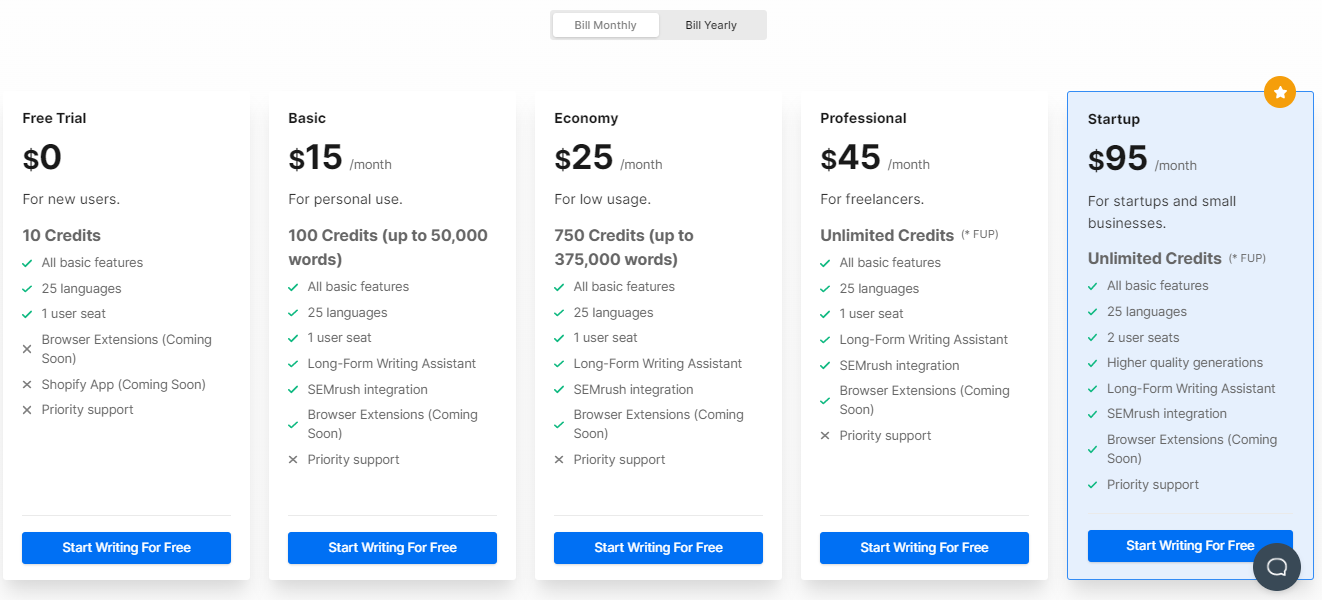The width and height of the screenshot is (1322, 600).
Task: Click the X beside Professional's Priority support
Action: tap(823, 435)
